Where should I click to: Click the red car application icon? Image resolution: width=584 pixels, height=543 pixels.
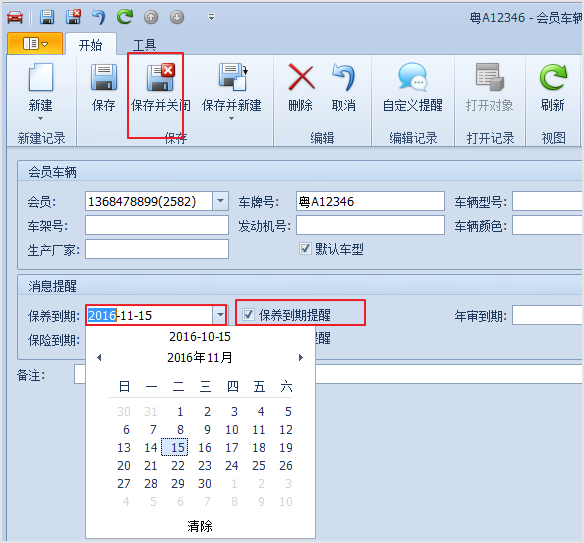click(x=15, y=17)
